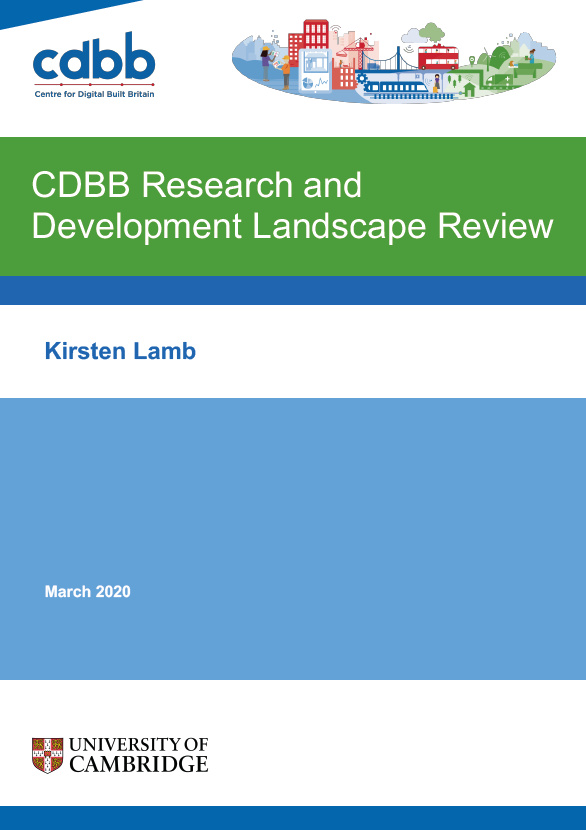Click the University of Cambridge wordmark
This screenshot has width=586, height=830.
click(x=139, y=755)
